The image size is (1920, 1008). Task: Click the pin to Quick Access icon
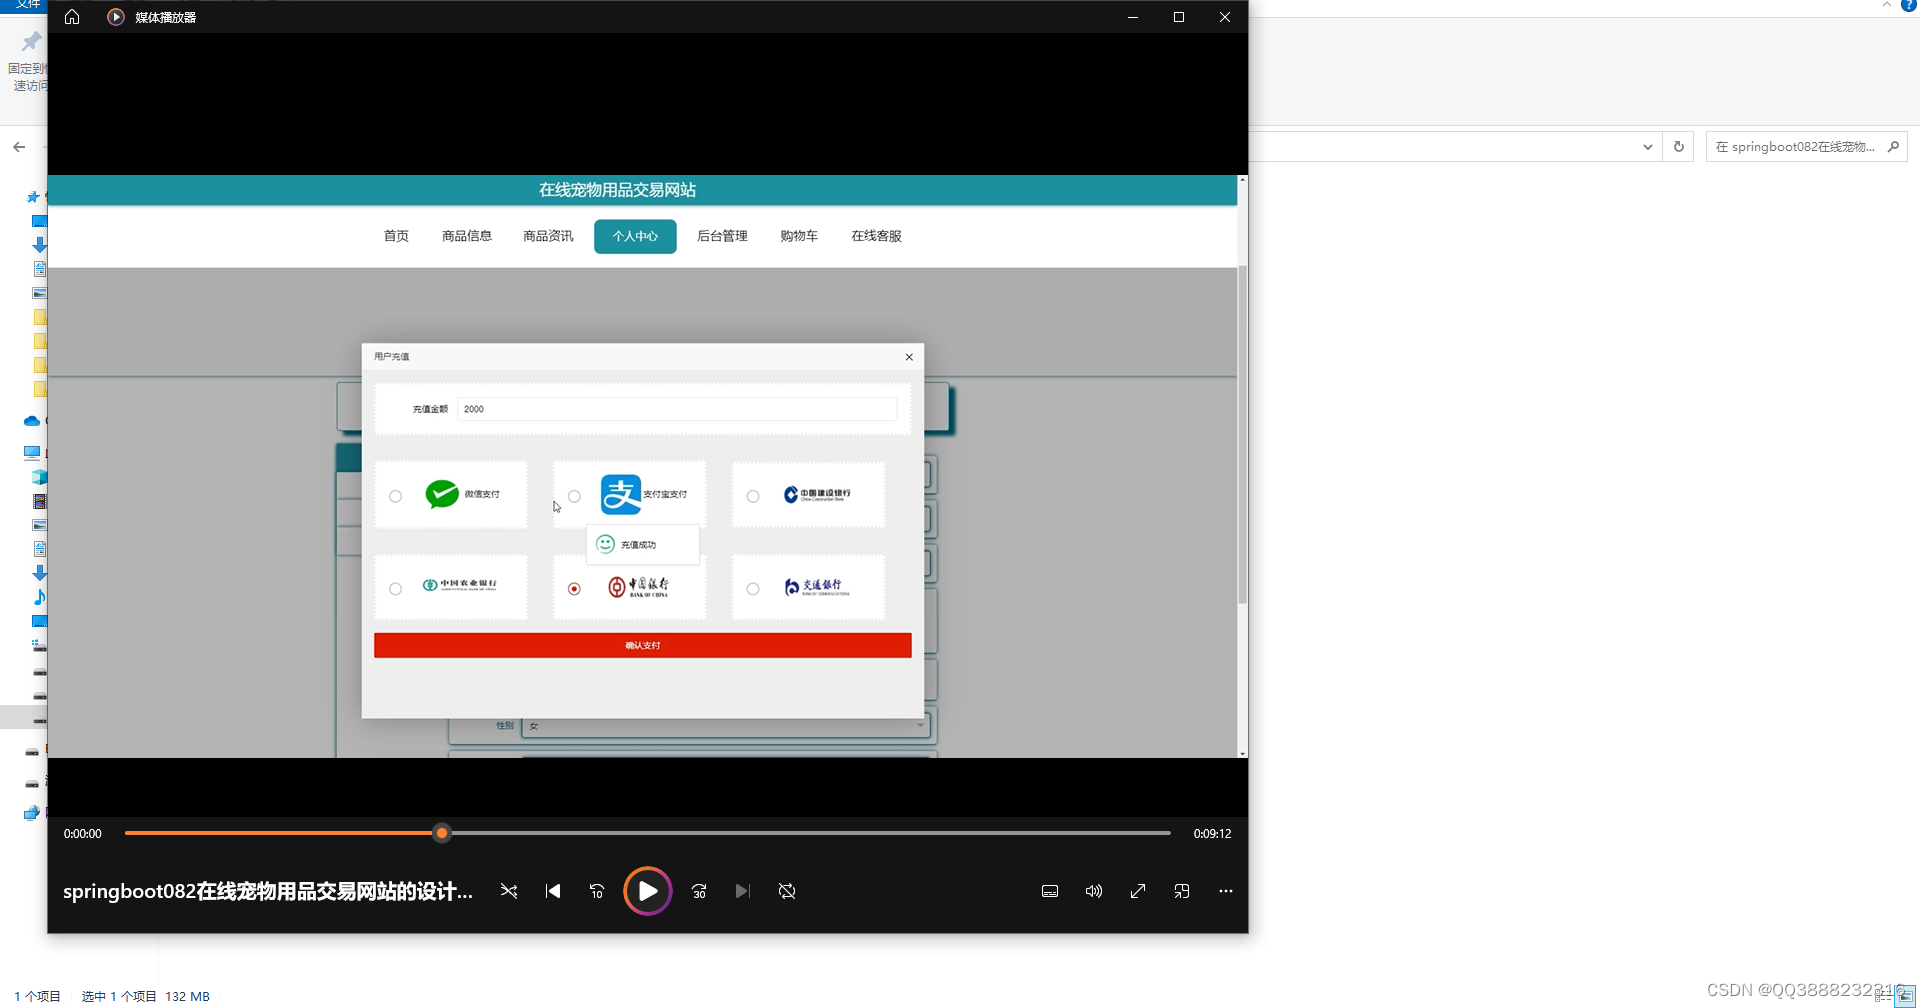point(31,42)
